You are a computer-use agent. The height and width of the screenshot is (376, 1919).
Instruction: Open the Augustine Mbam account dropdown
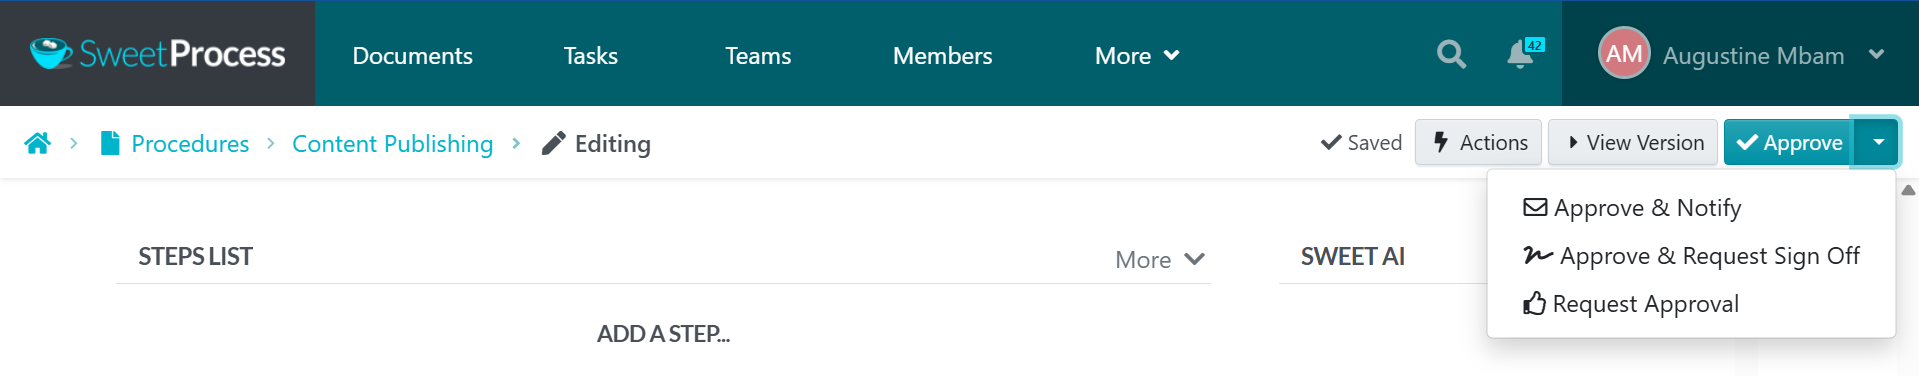click(1876, 54)
